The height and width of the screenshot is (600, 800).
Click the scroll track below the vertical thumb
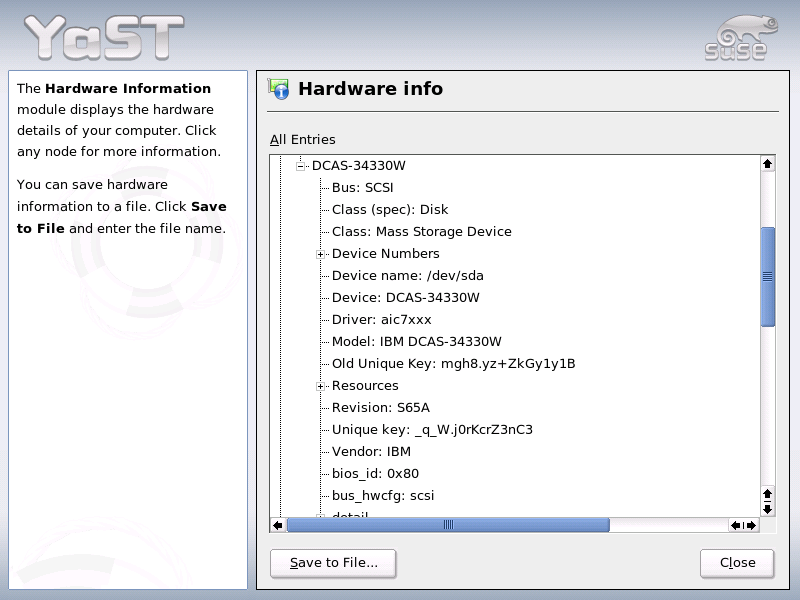click(767, 406)
